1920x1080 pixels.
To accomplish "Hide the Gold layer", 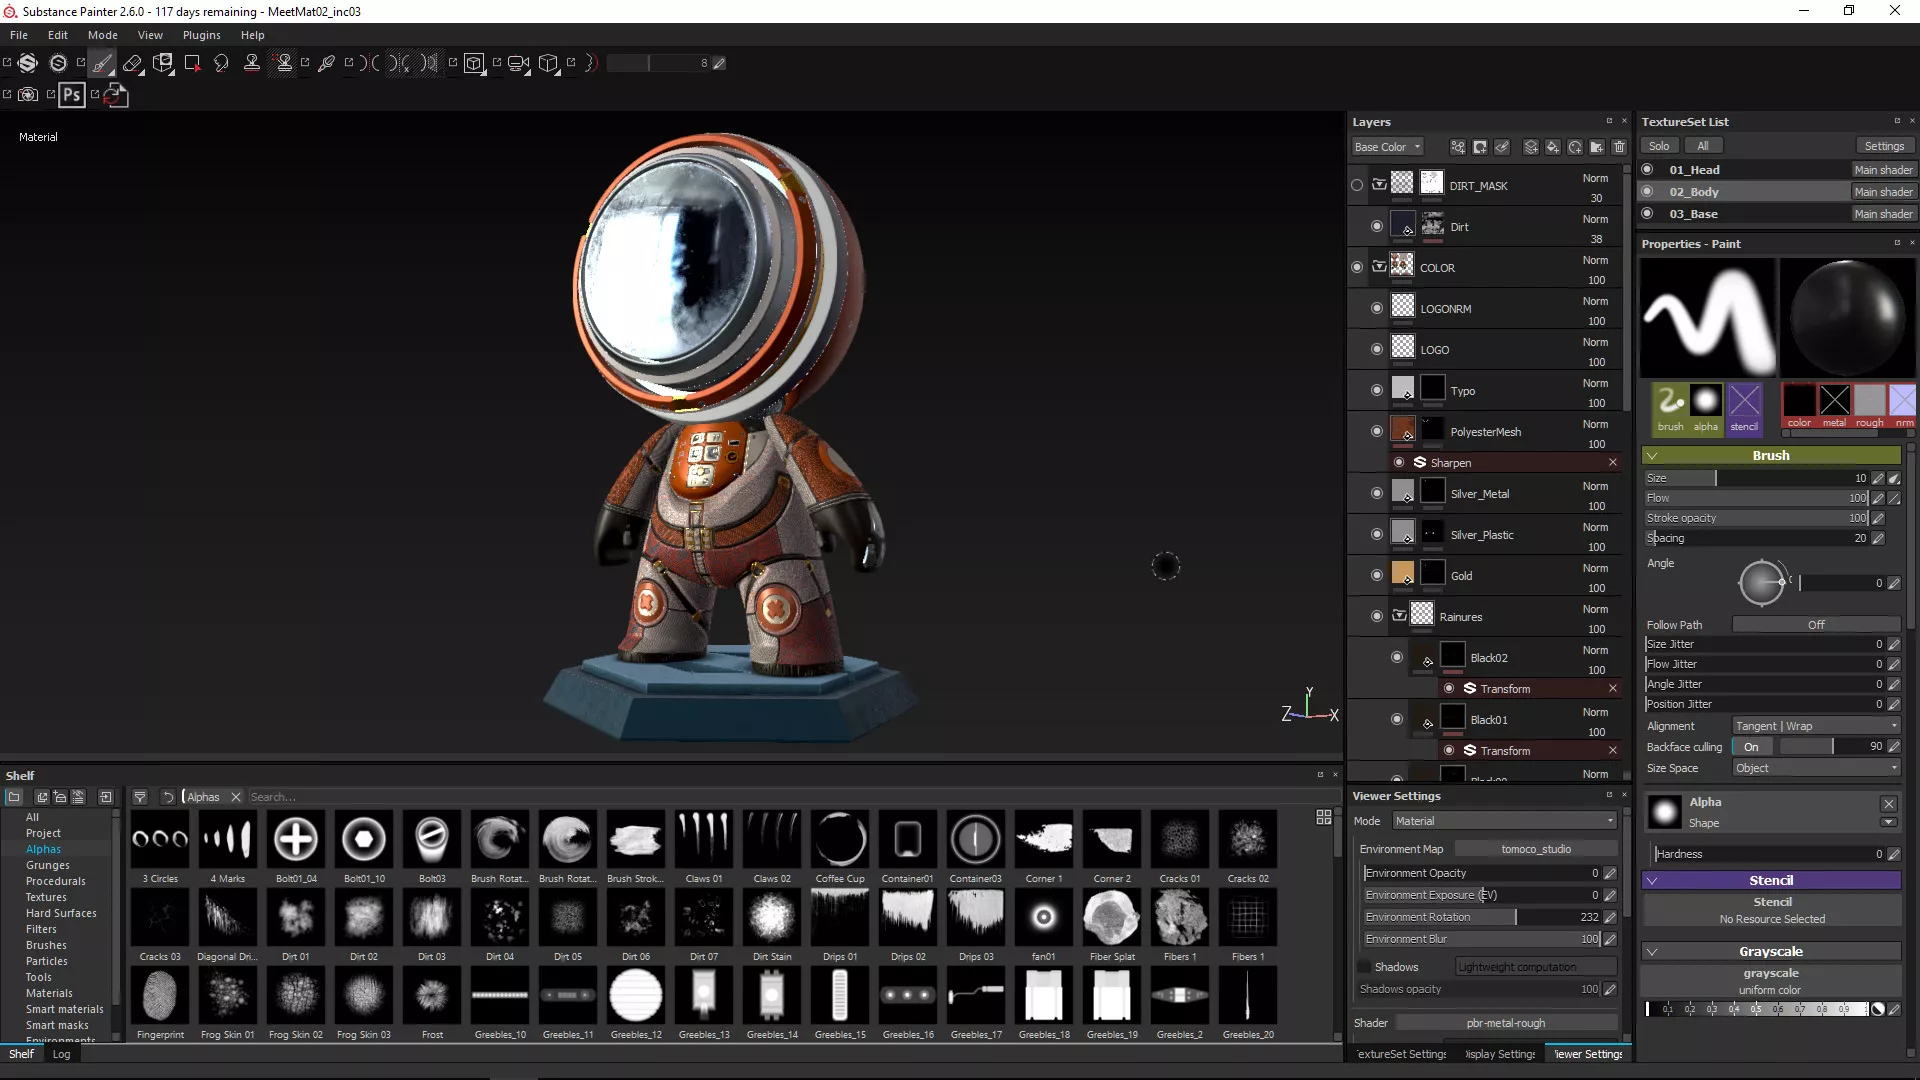I will click(x=1377, y=575).
